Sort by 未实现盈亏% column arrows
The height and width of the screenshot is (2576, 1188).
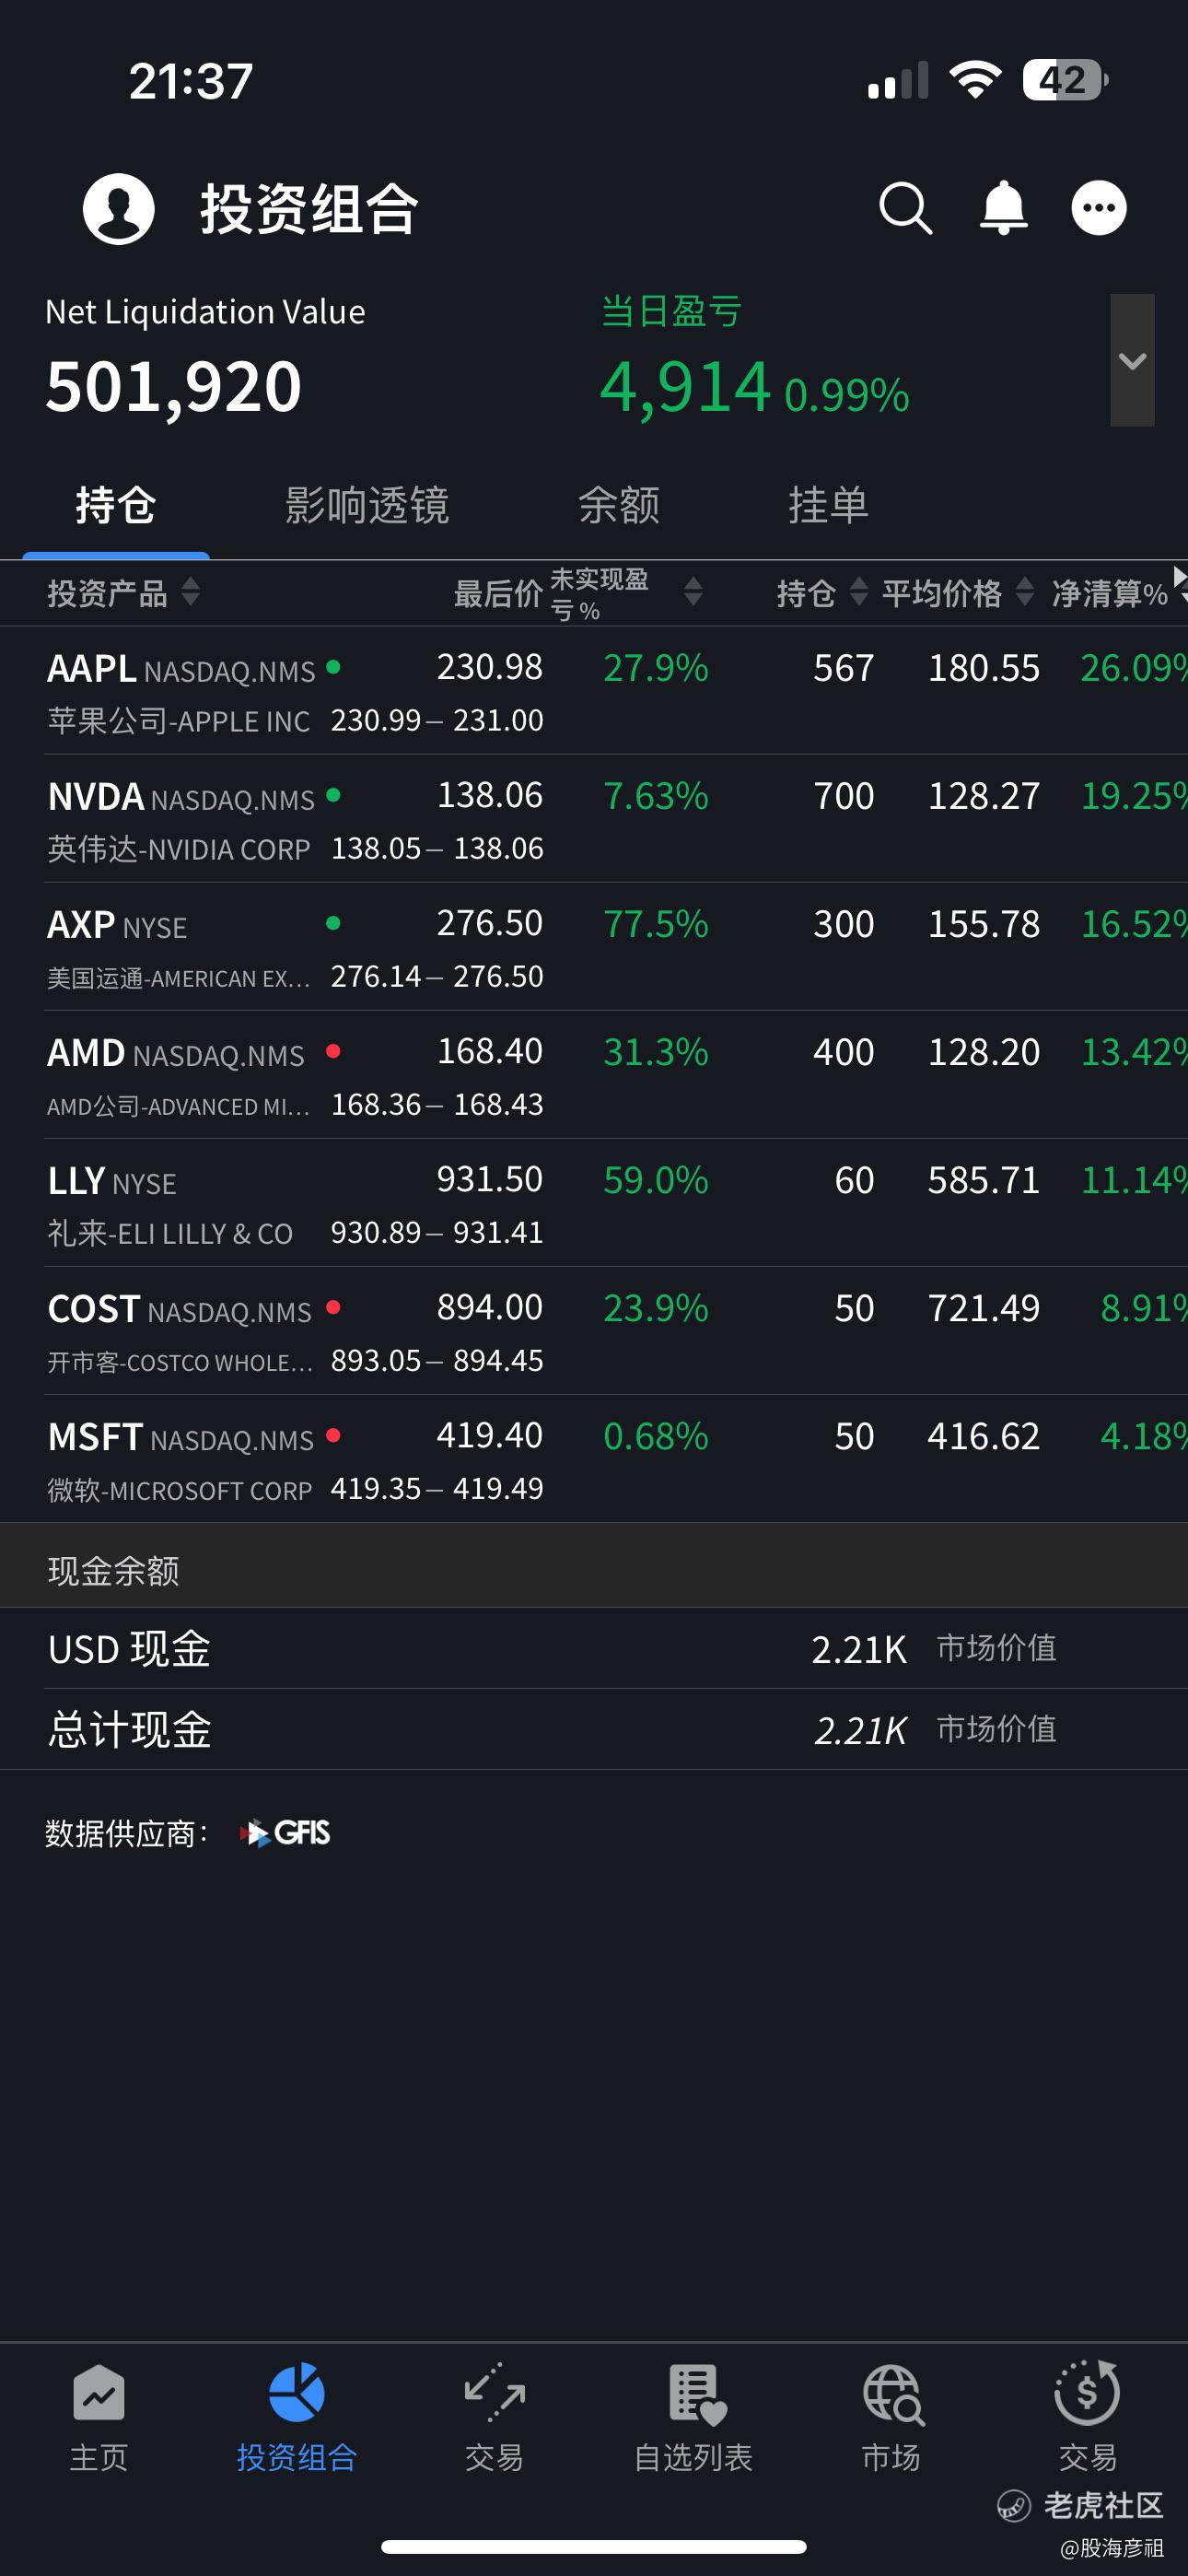pyautogui.click(x=693, y=592)
